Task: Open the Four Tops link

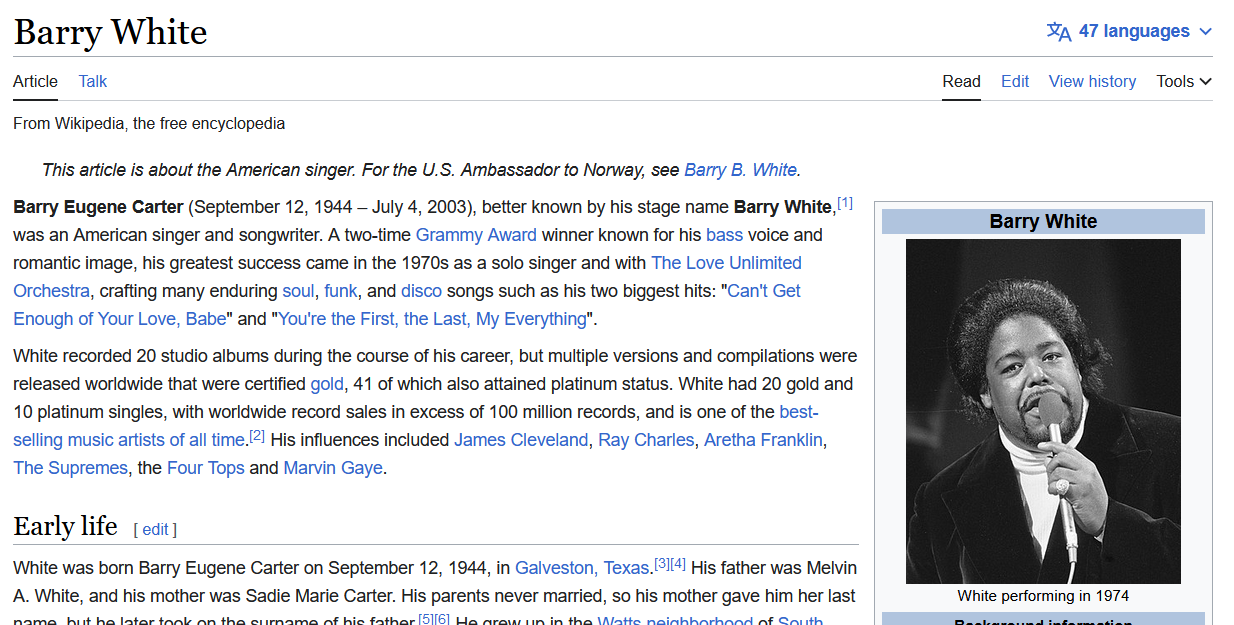Action: (x=205, y=468)
